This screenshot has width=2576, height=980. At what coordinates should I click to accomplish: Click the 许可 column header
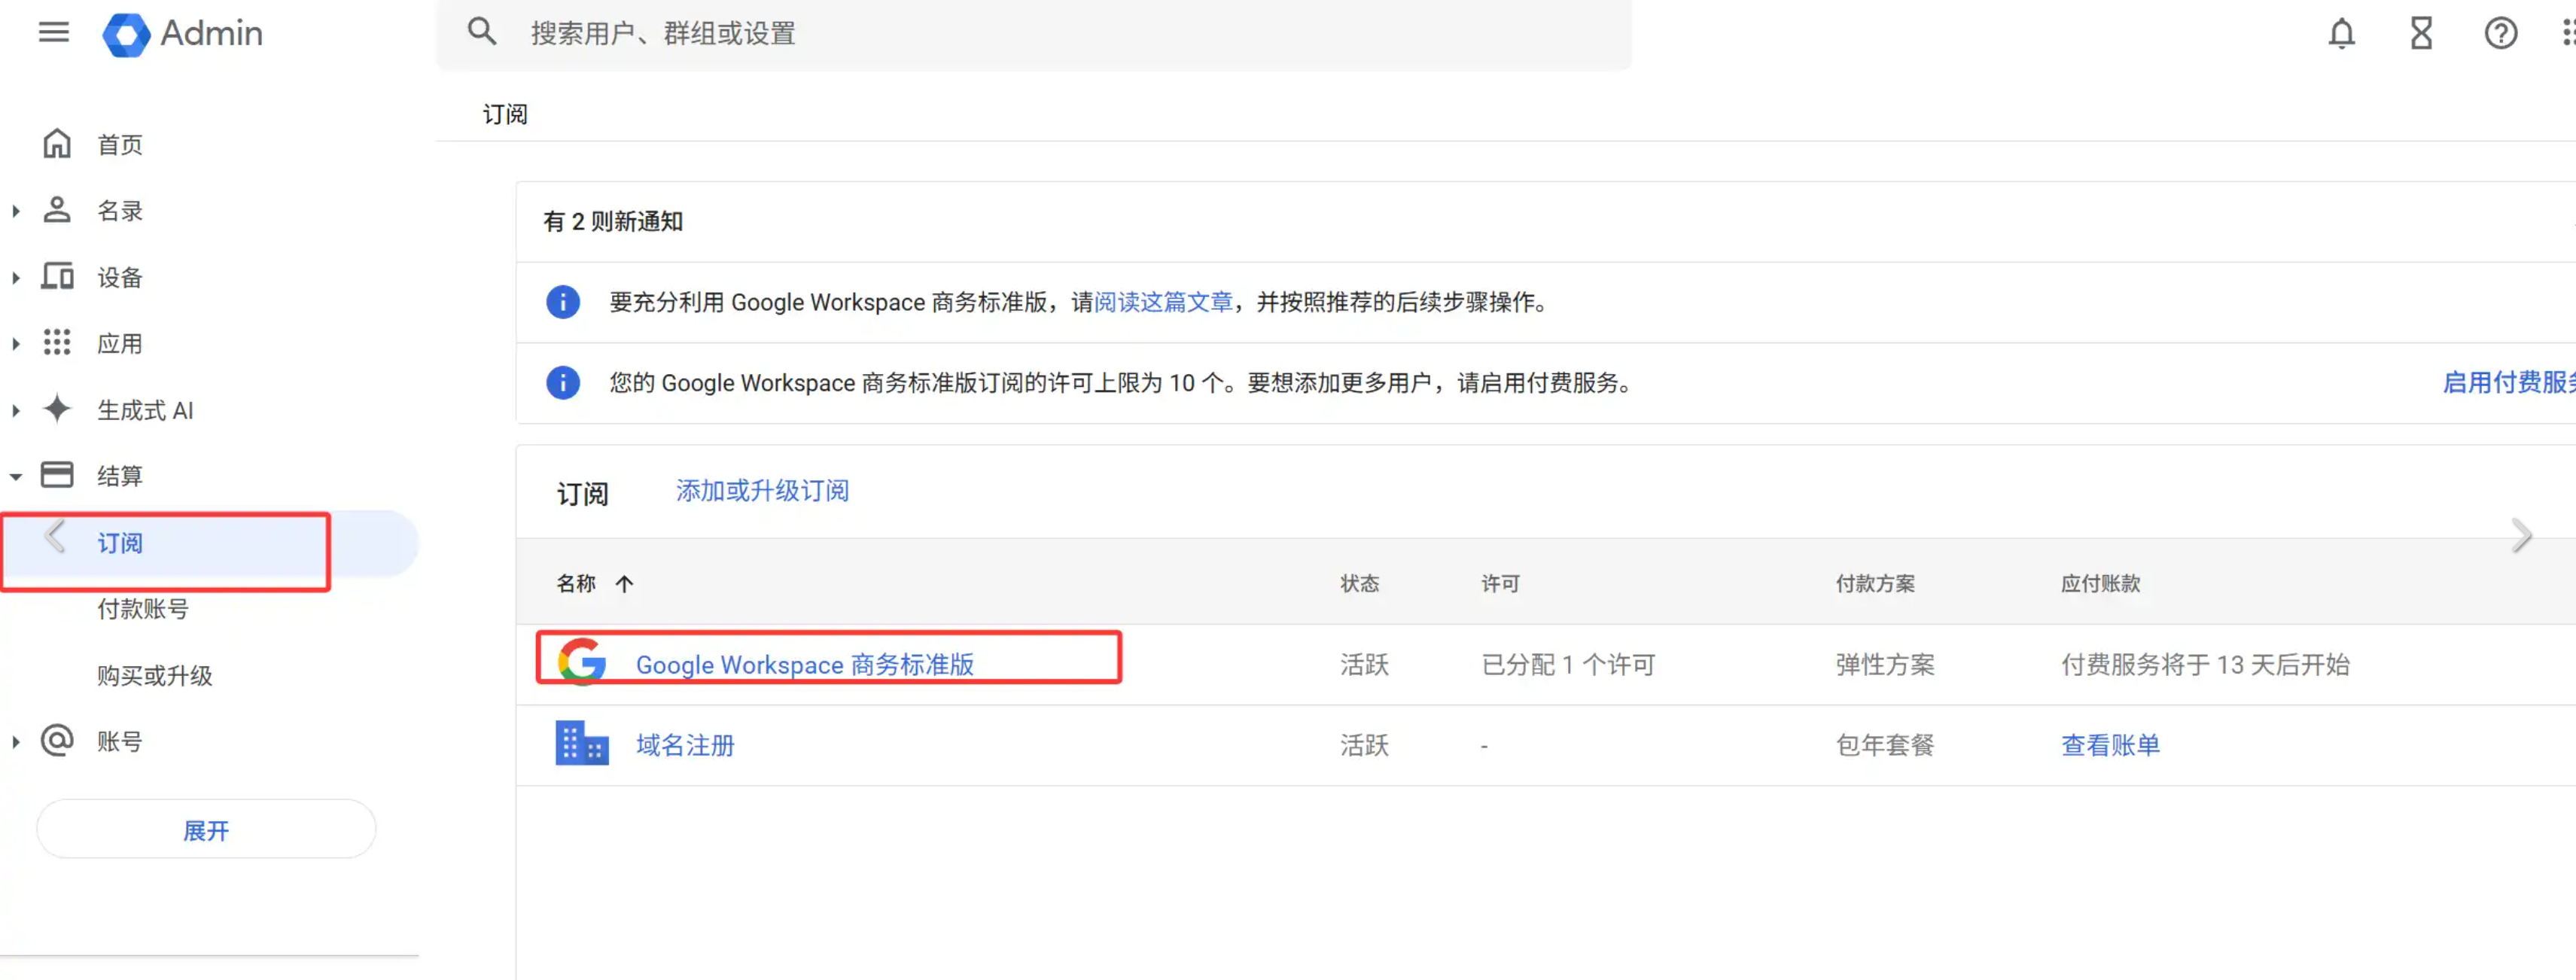coord(1500,584)
